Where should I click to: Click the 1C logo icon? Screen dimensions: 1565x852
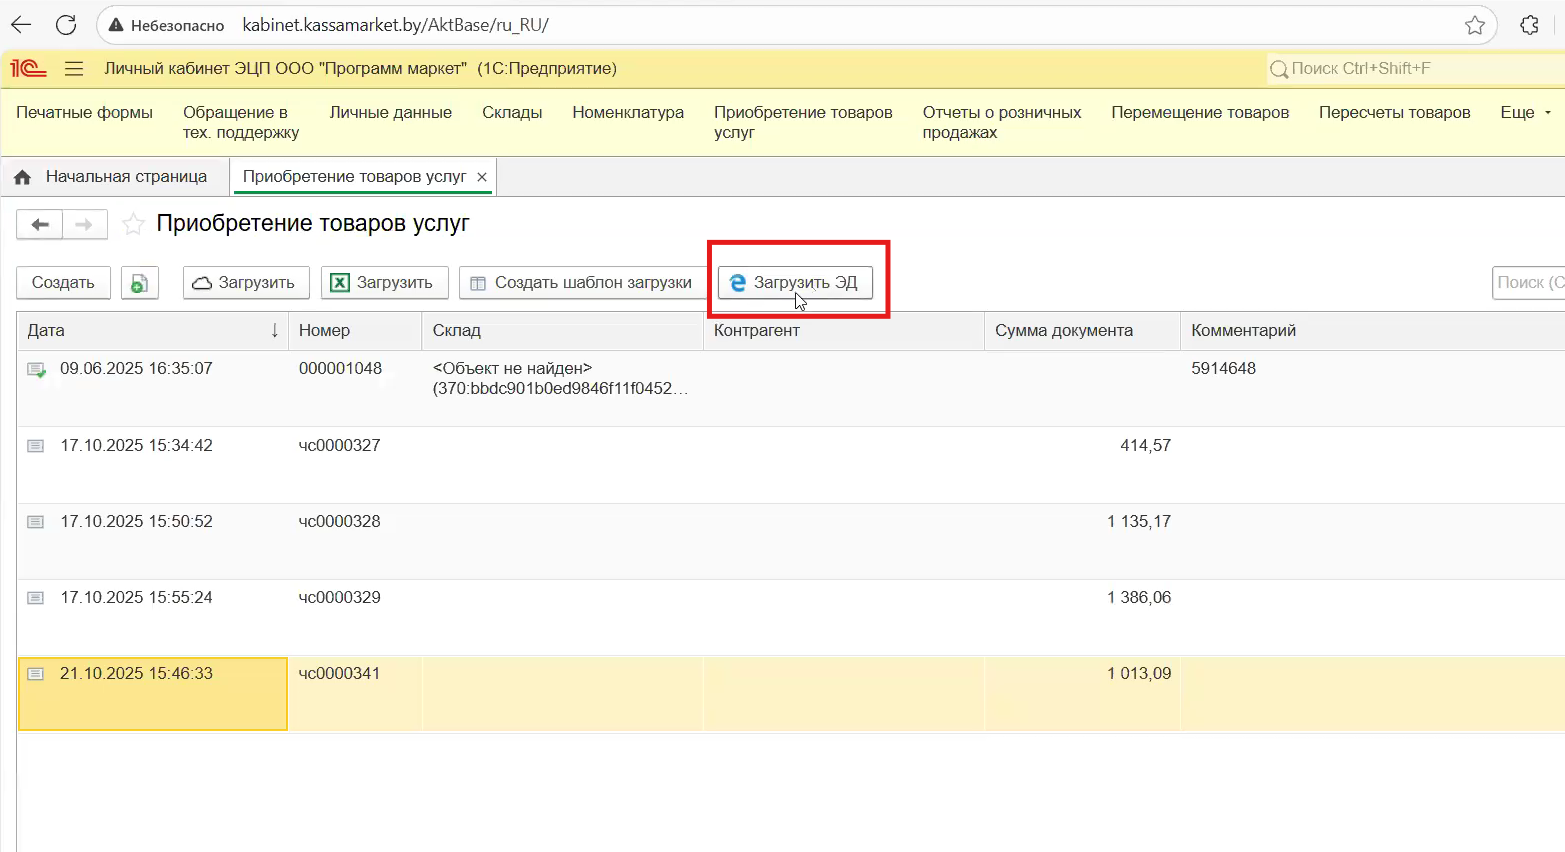tap(28, 69)
